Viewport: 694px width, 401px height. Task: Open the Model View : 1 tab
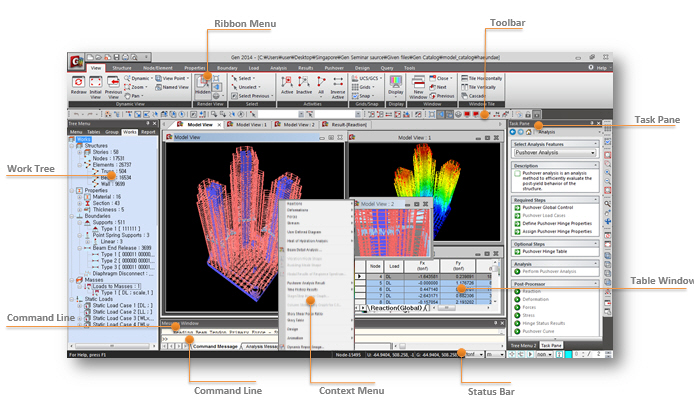[248, 125]
